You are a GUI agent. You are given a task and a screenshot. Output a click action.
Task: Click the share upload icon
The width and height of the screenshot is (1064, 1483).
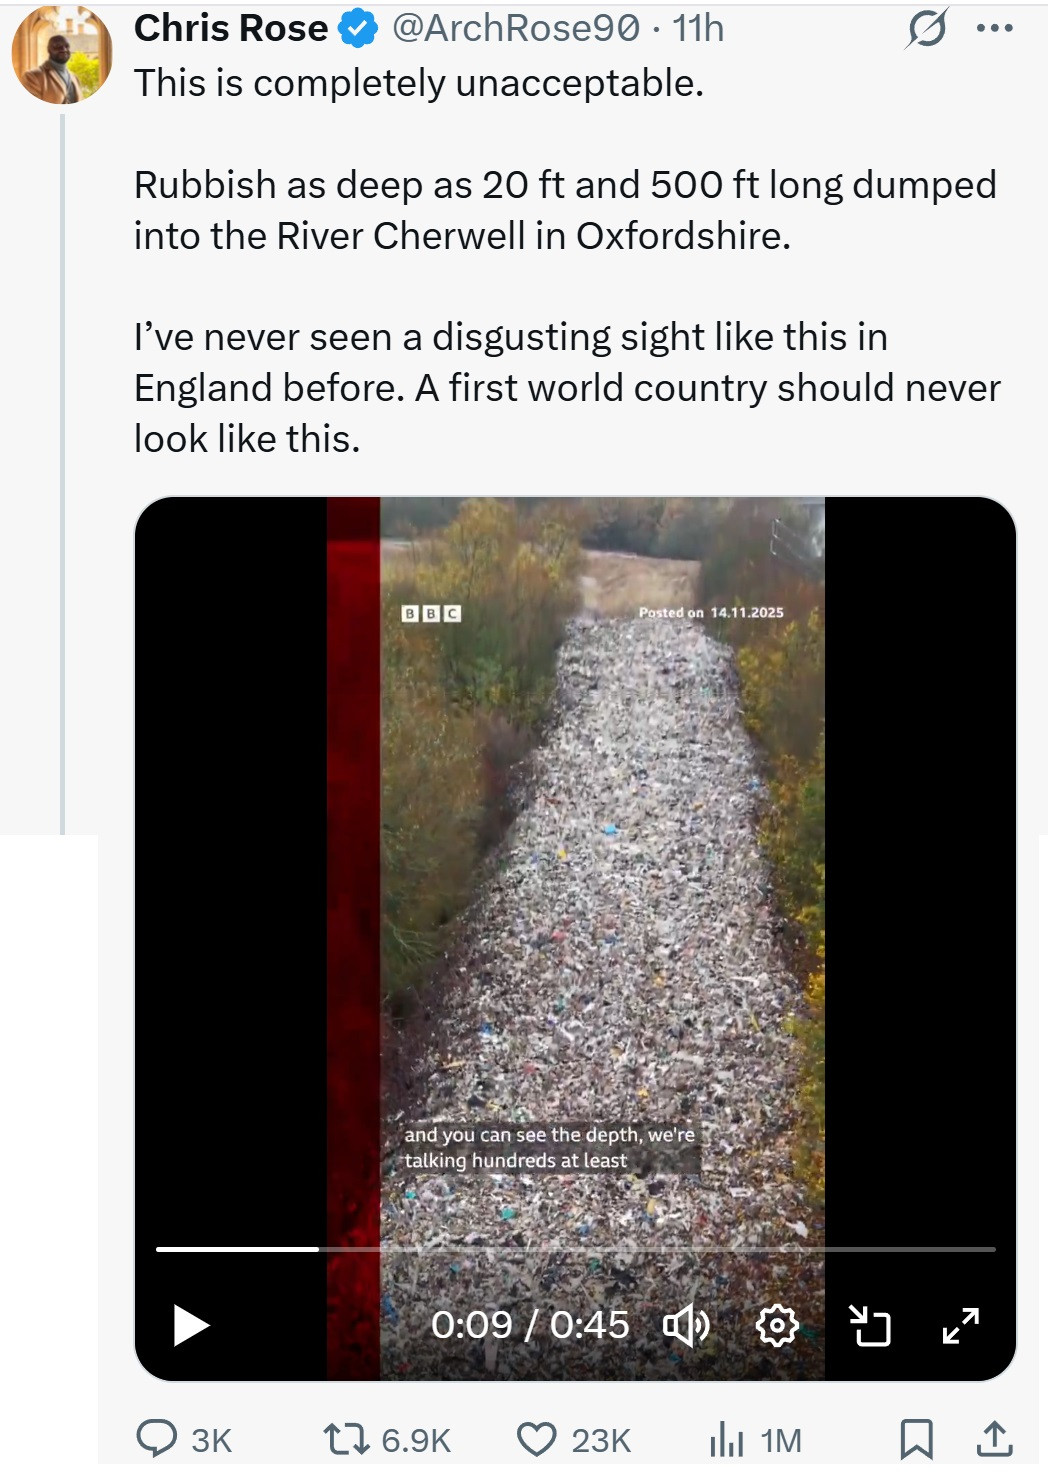click(994, 1439)
